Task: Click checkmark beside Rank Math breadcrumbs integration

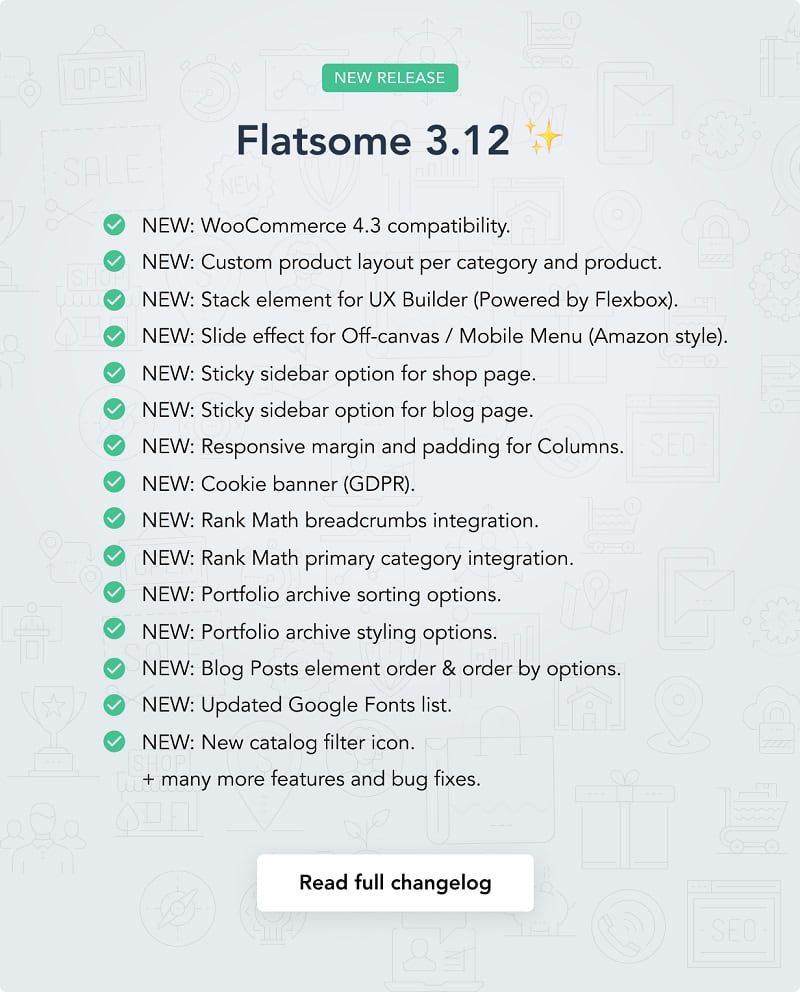Action: 114,520
